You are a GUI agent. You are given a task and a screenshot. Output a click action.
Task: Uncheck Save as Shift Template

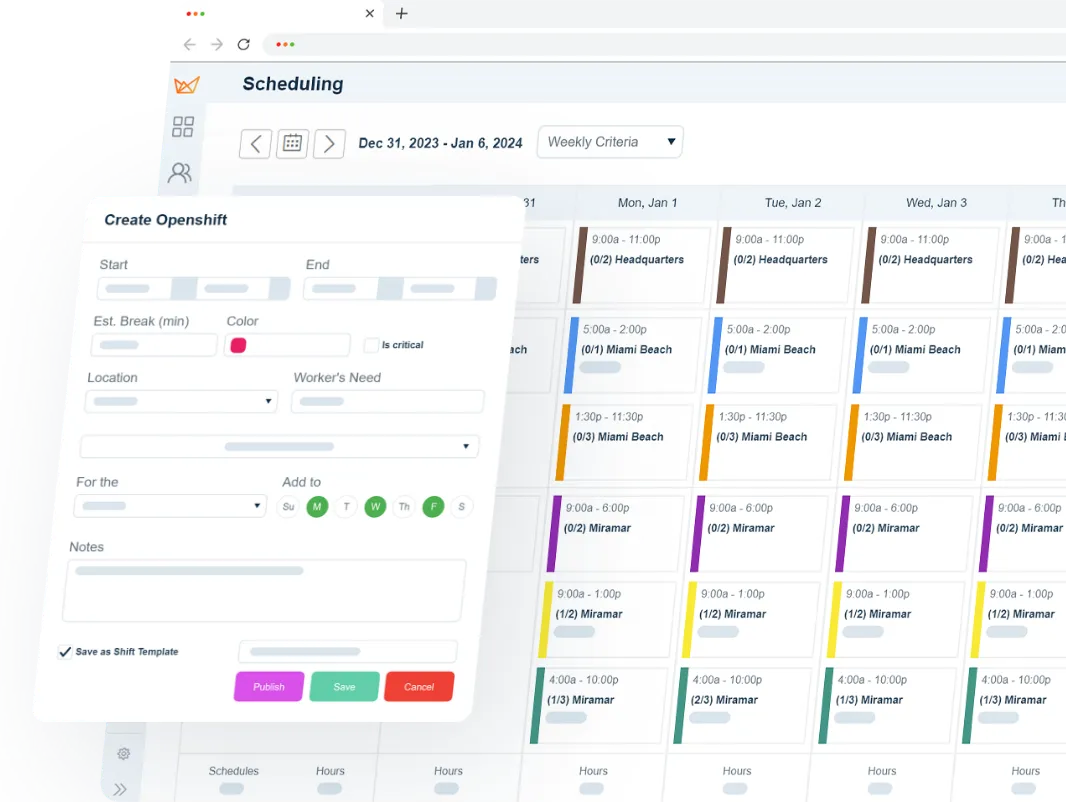(x=65, y=651)
